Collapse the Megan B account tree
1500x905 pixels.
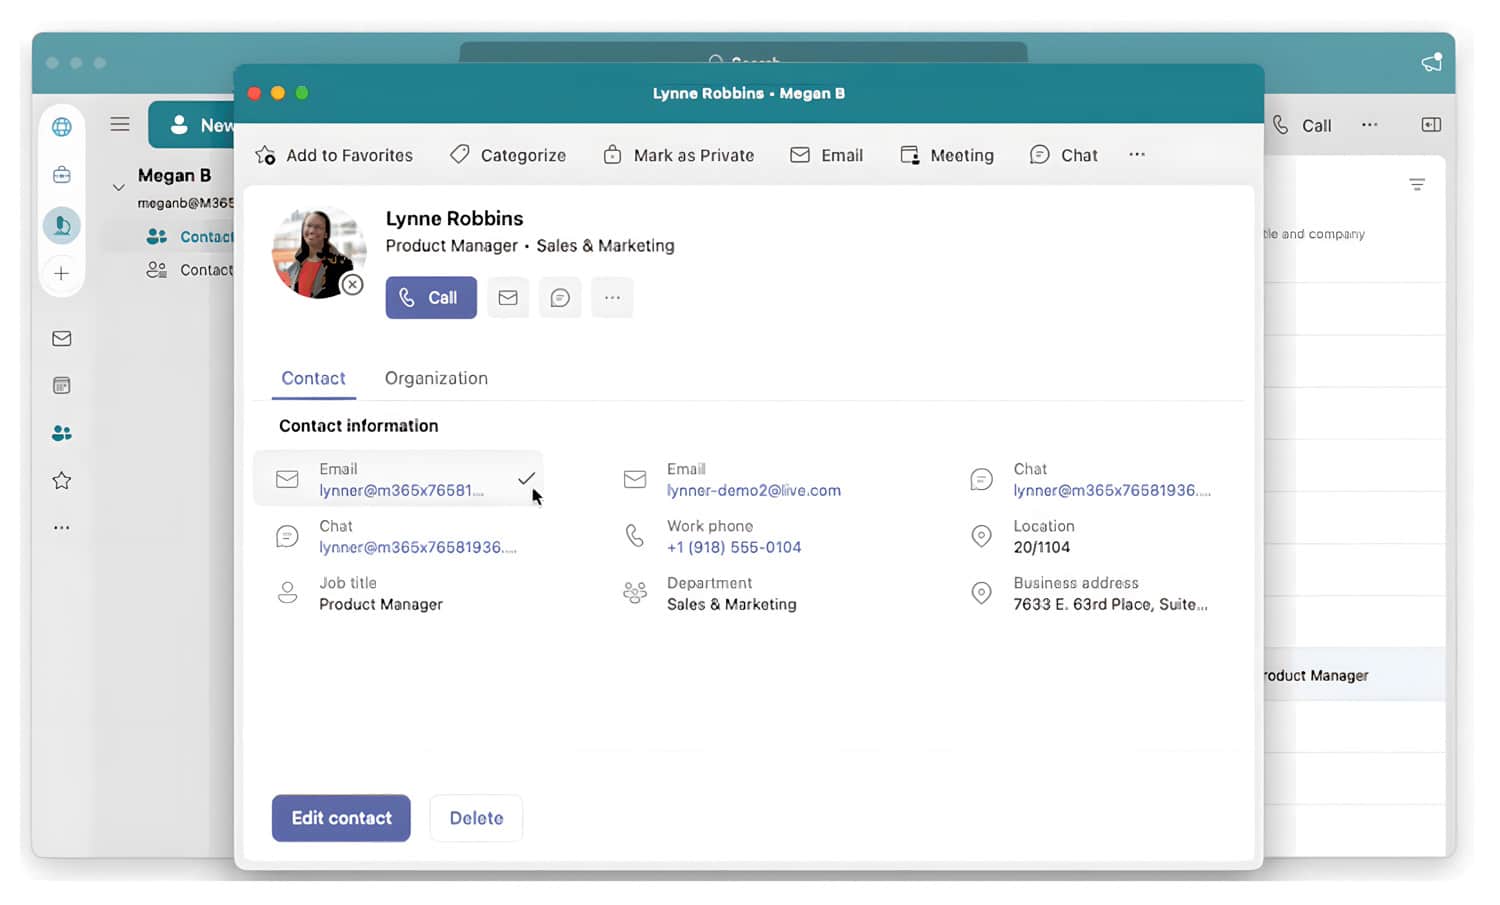pos(118,187)
